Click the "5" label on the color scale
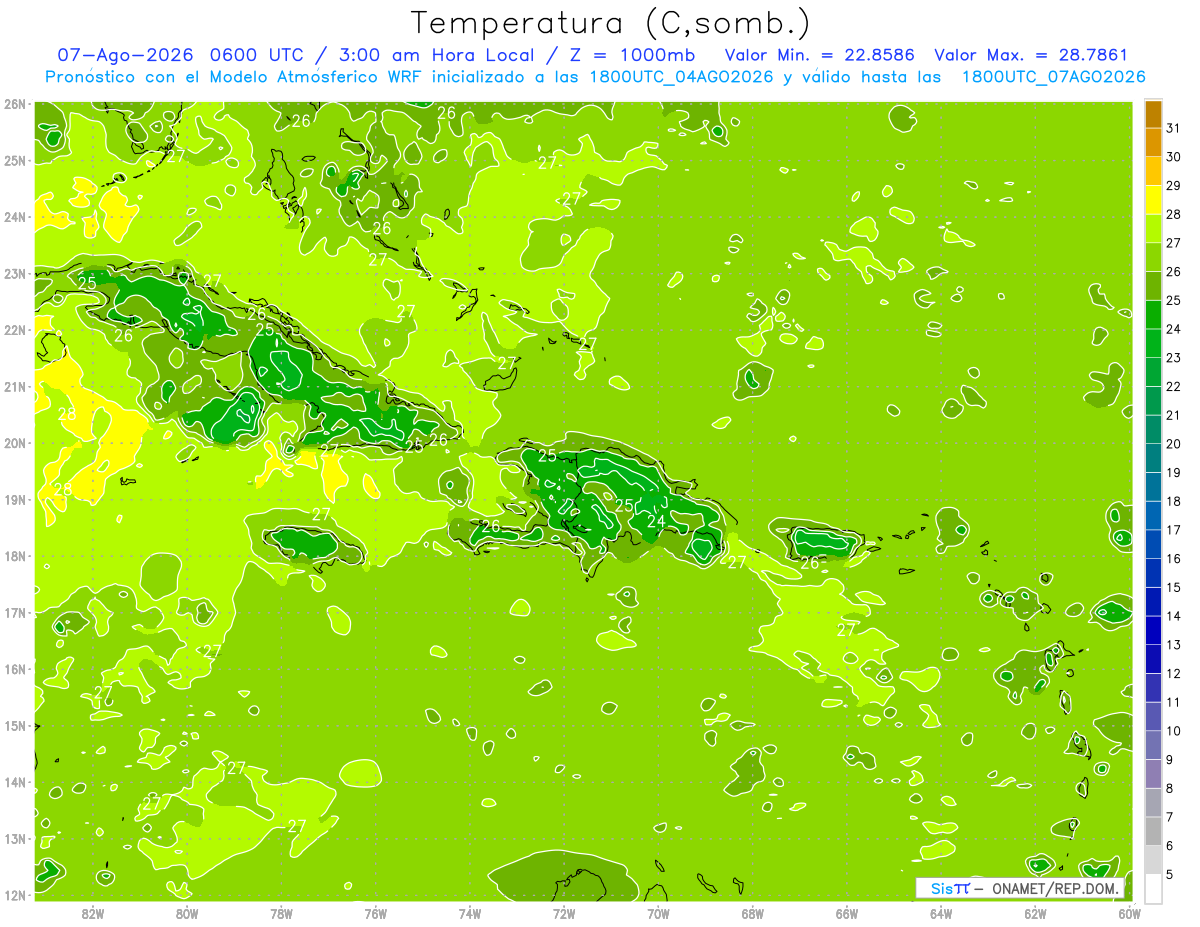Viewport: 1200px width, 927px height. click(1170, 874)
